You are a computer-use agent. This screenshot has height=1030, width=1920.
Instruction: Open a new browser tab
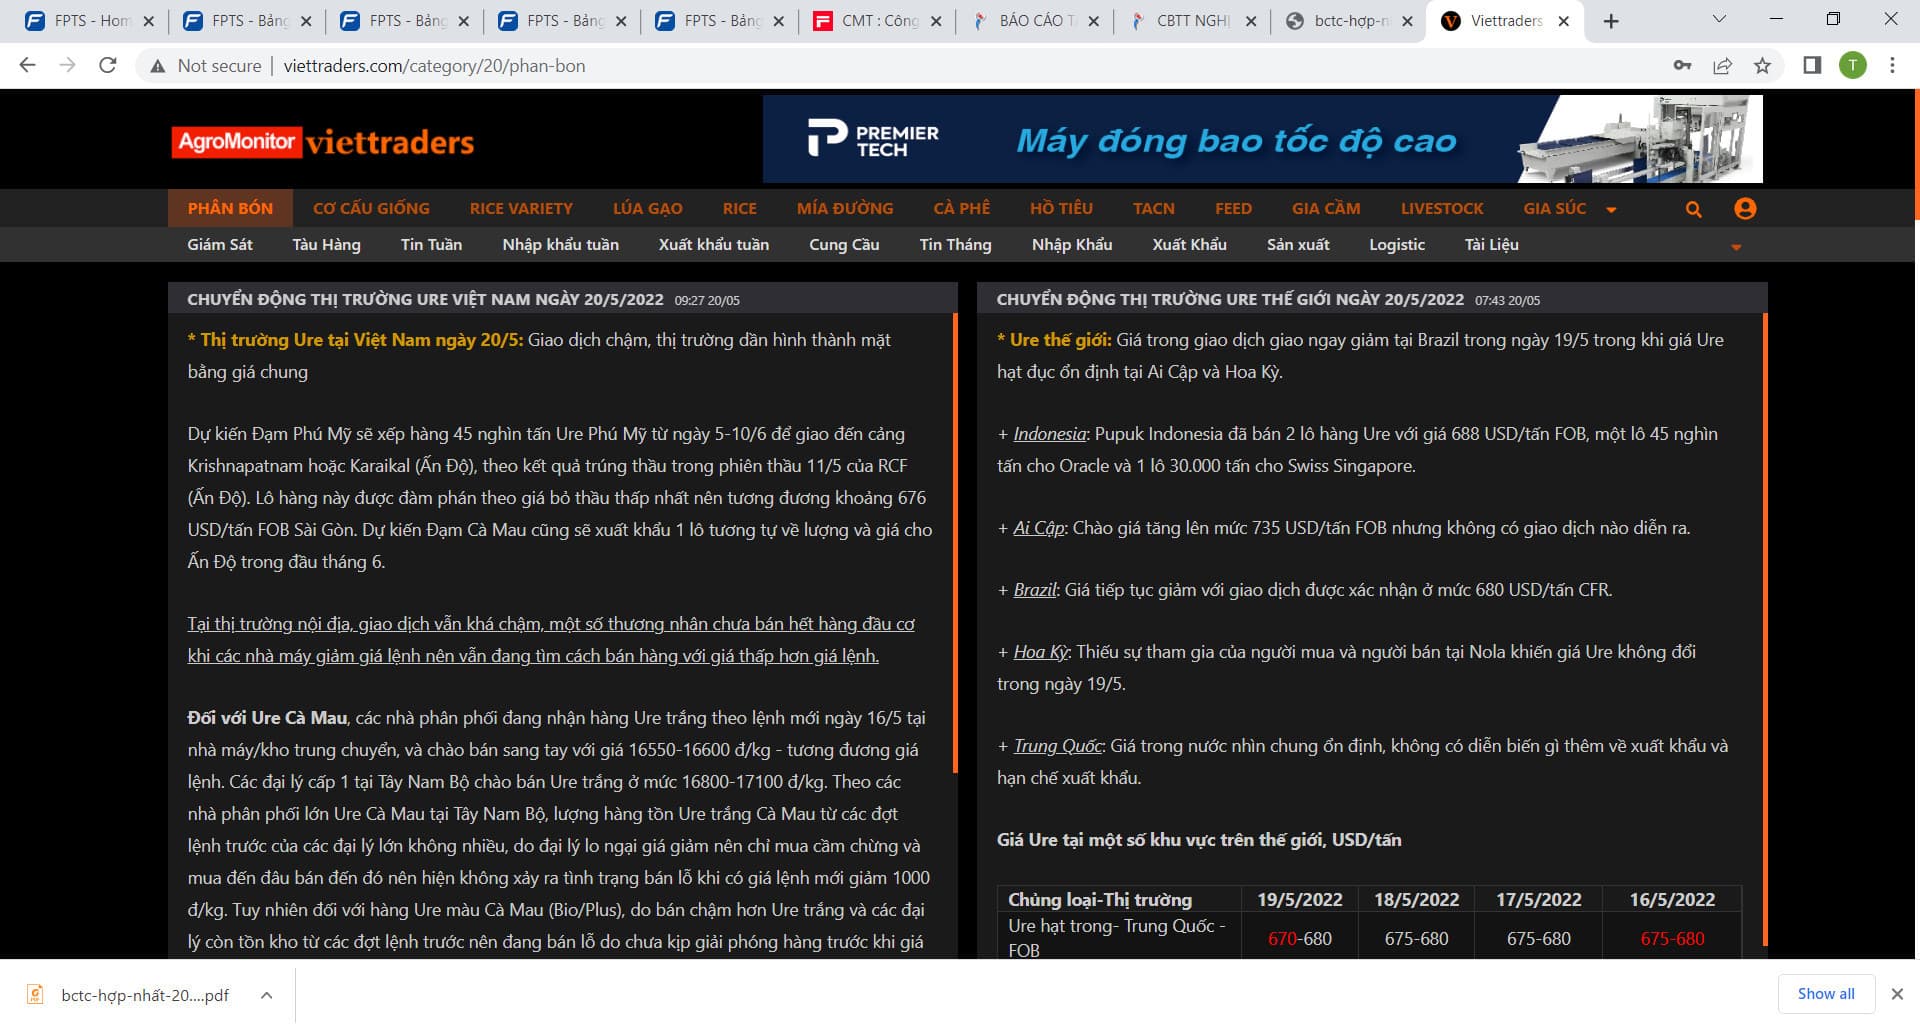tap(1610, 21)
